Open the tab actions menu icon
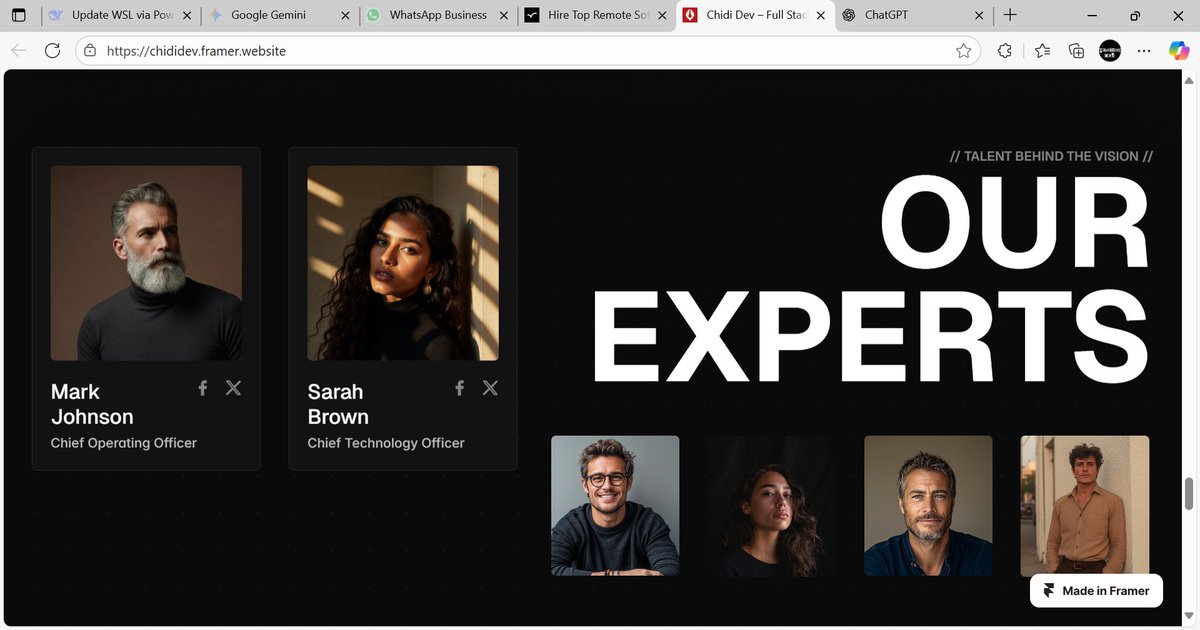 (x=19, y=15)
